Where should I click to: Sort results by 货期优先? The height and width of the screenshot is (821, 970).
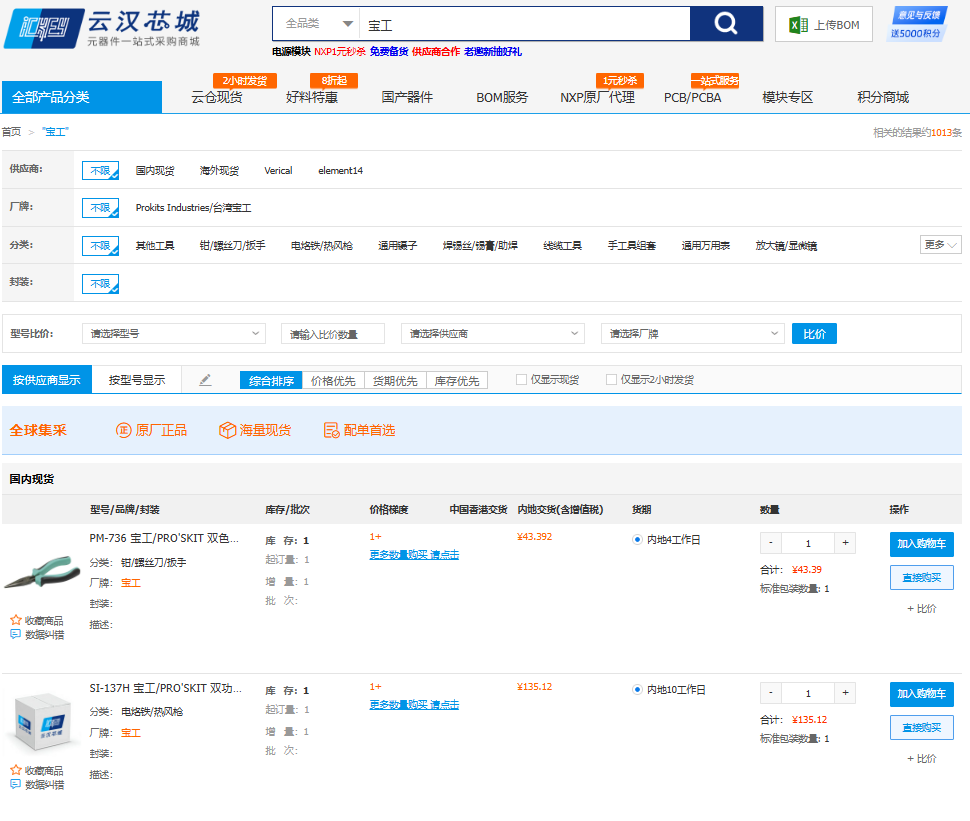click(395, 380)
